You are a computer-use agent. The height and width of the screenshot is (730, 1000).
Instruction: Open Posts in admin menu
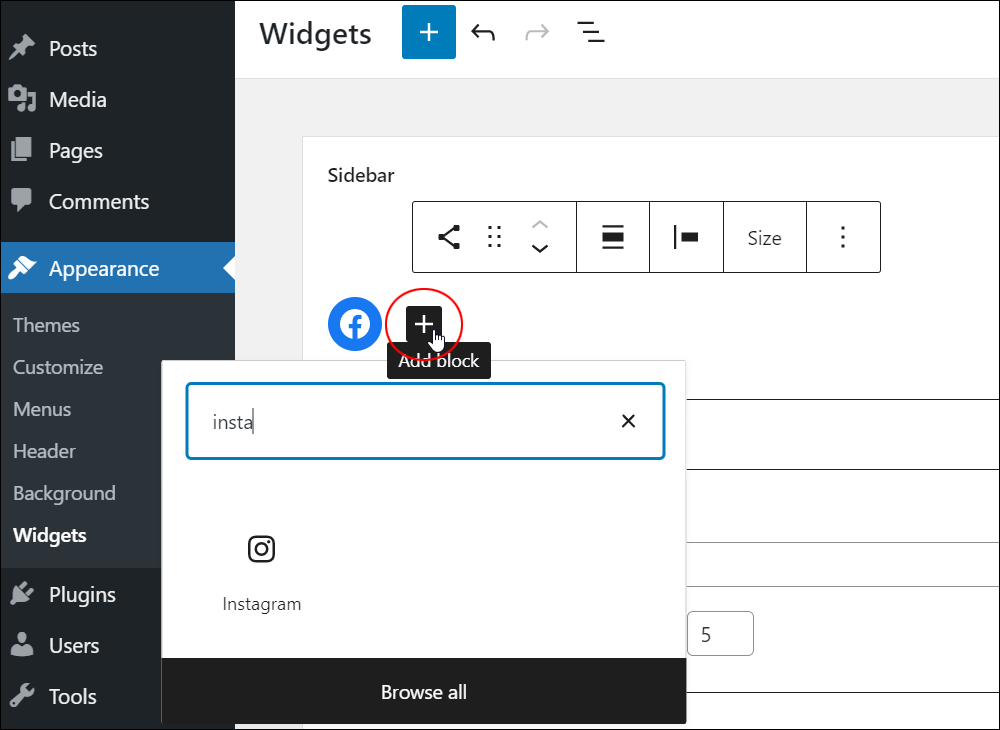(x=73, y=48)
